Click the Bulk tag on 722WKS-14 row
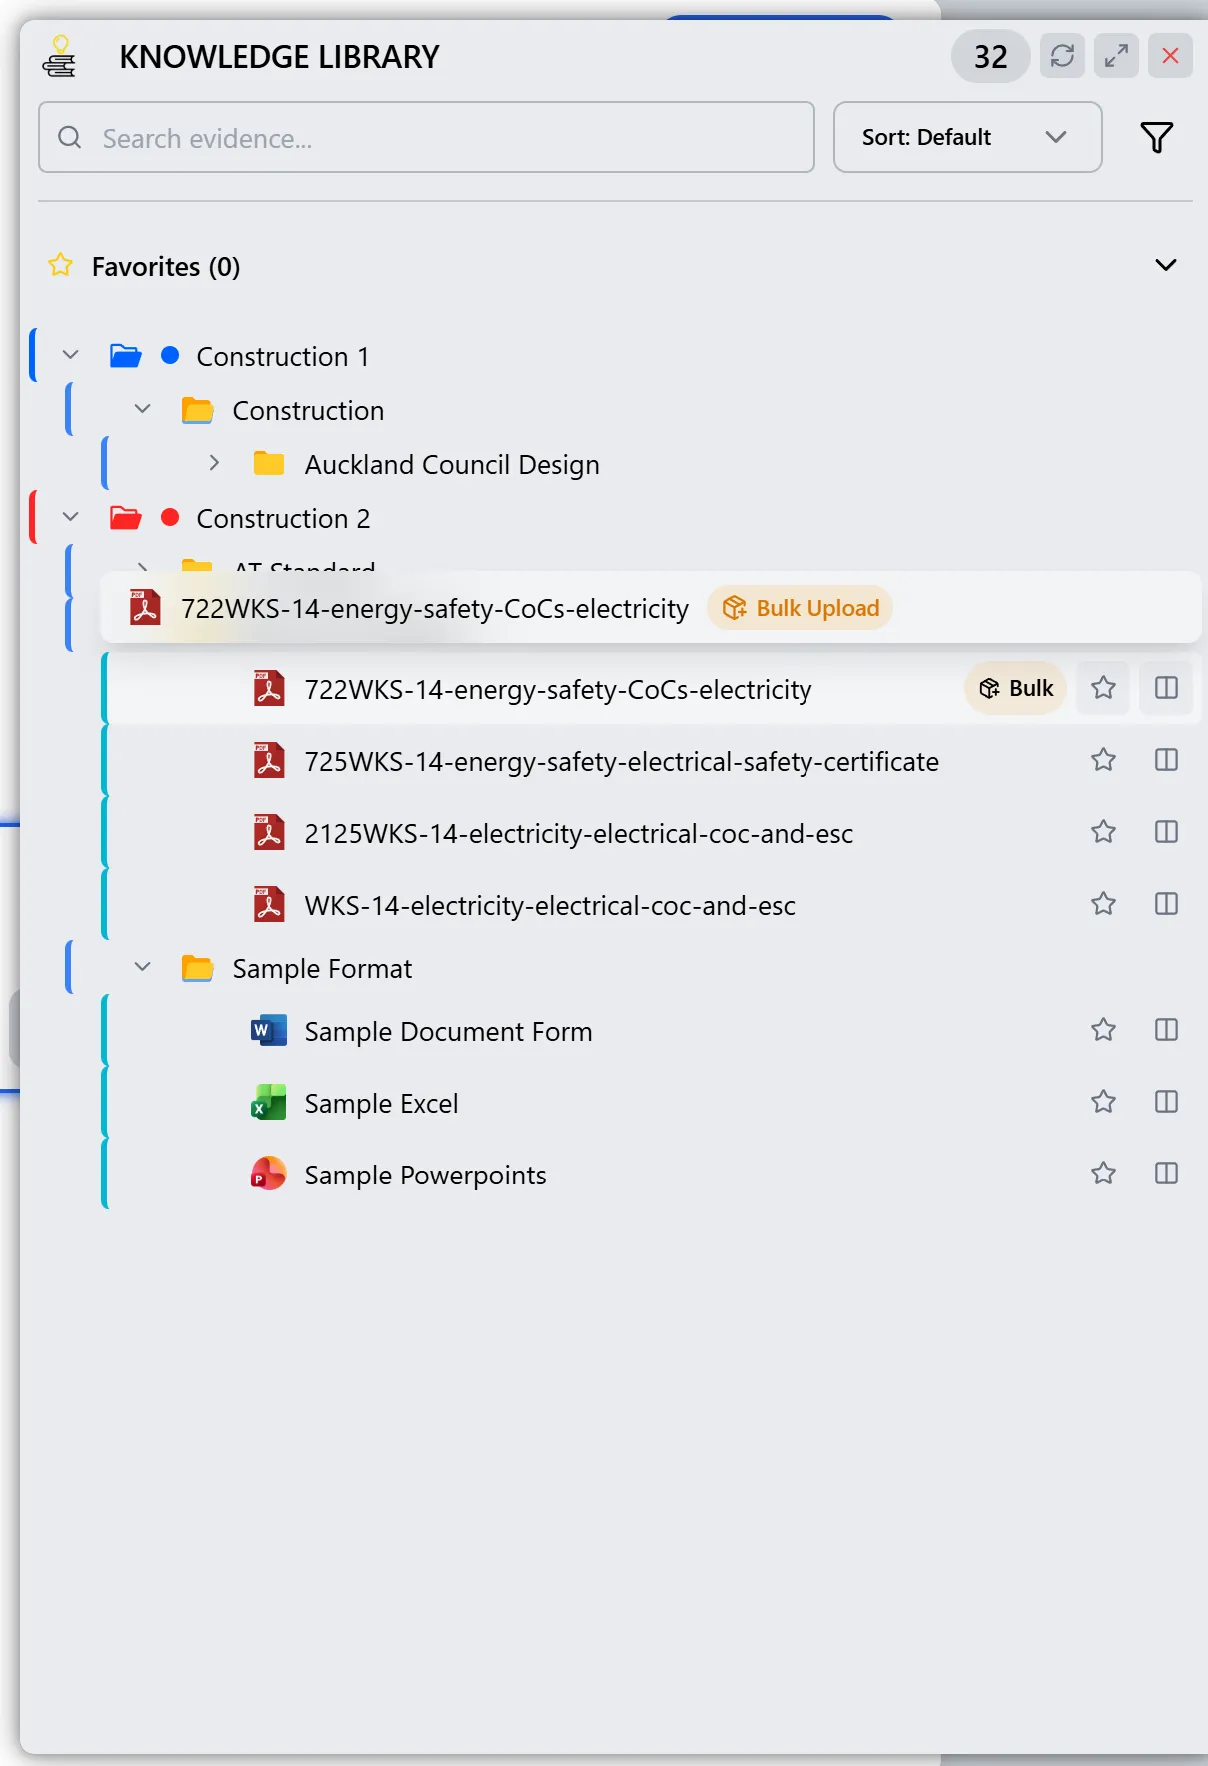 [x=1016, y=688]
